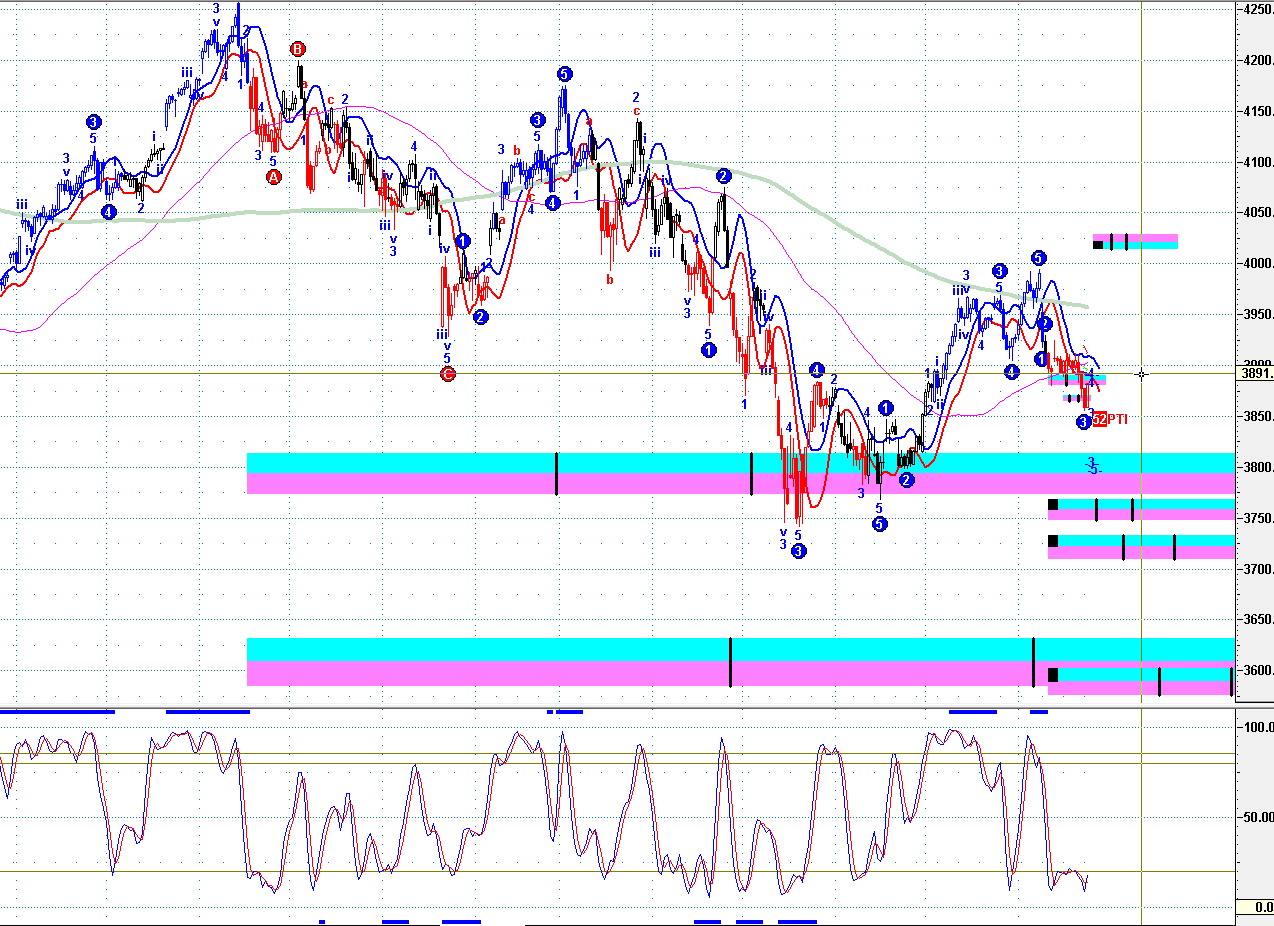Click the 100.0 oscillator scale label
The height and width of the screenshot is (926, 1274).
[1257, 727]
